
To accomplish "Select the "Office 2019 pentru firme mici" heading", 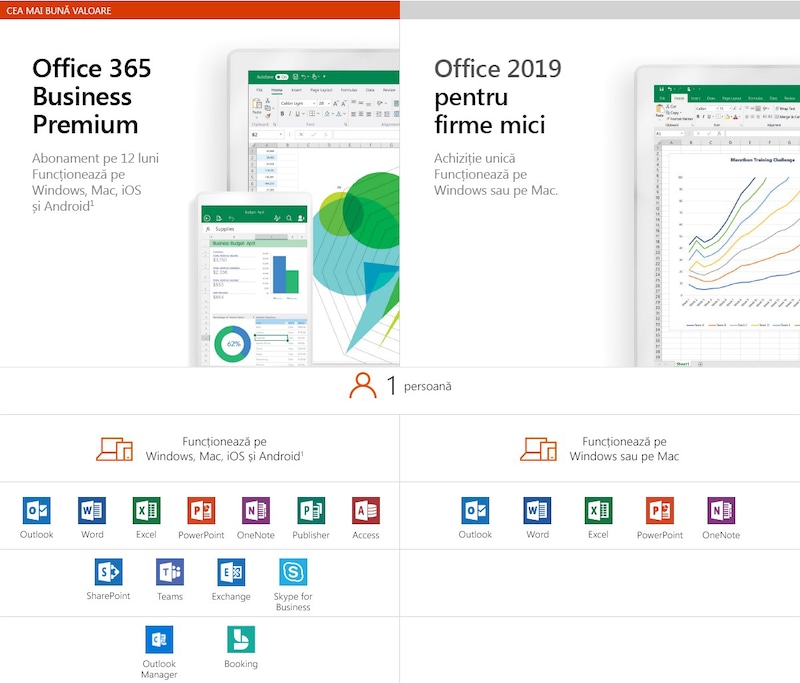I will point(497,96).
